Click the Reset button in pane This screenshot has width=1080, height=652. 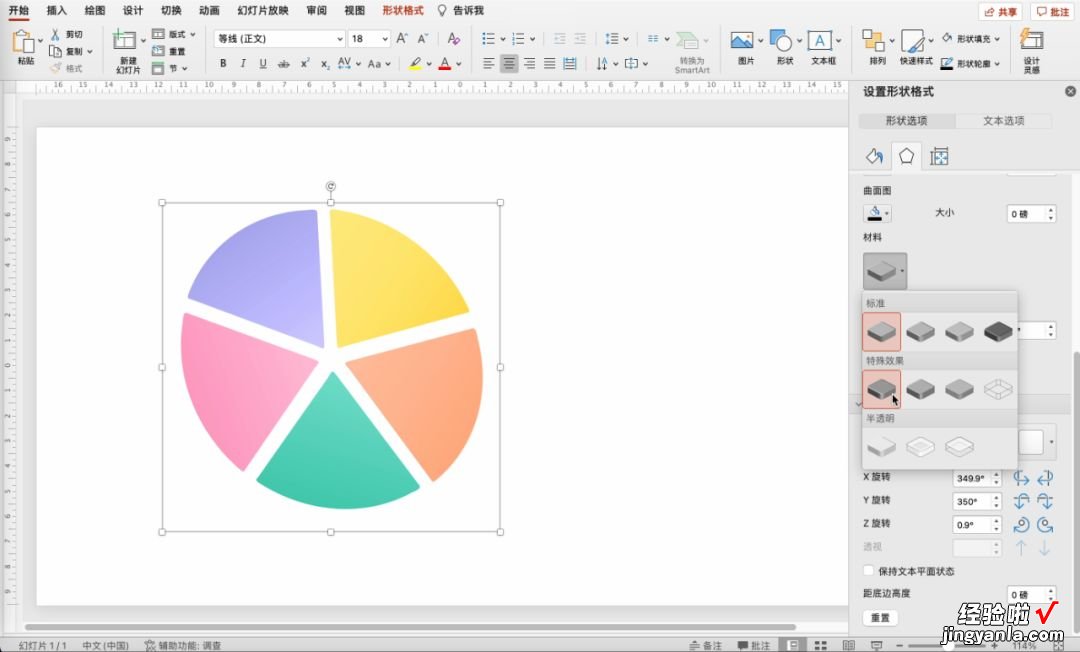pyautogui.click(x=880, y=618)
